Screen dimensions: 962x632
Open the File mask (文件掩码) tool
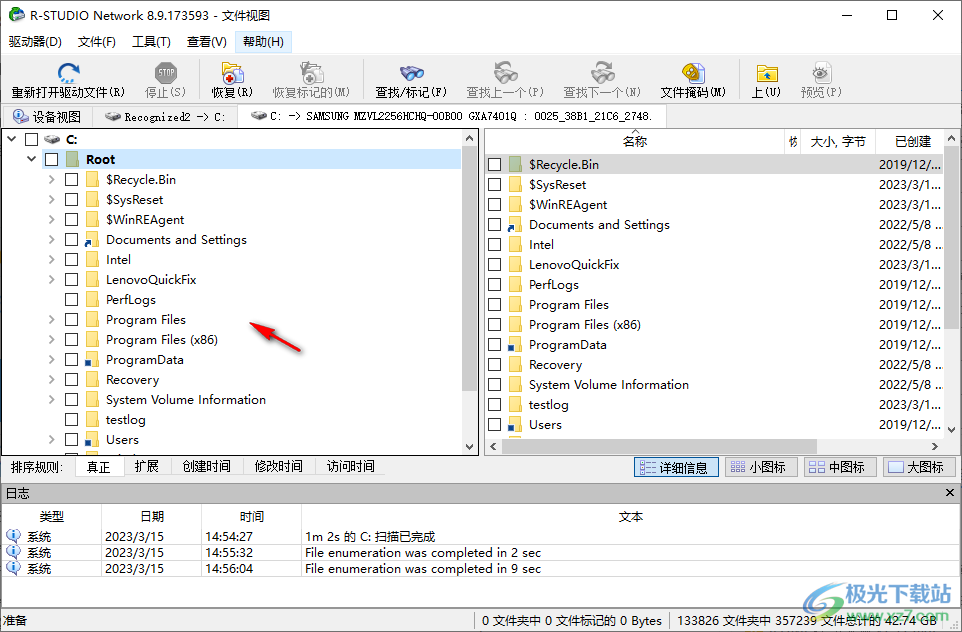pyautogui.click(x=693, y=73)
